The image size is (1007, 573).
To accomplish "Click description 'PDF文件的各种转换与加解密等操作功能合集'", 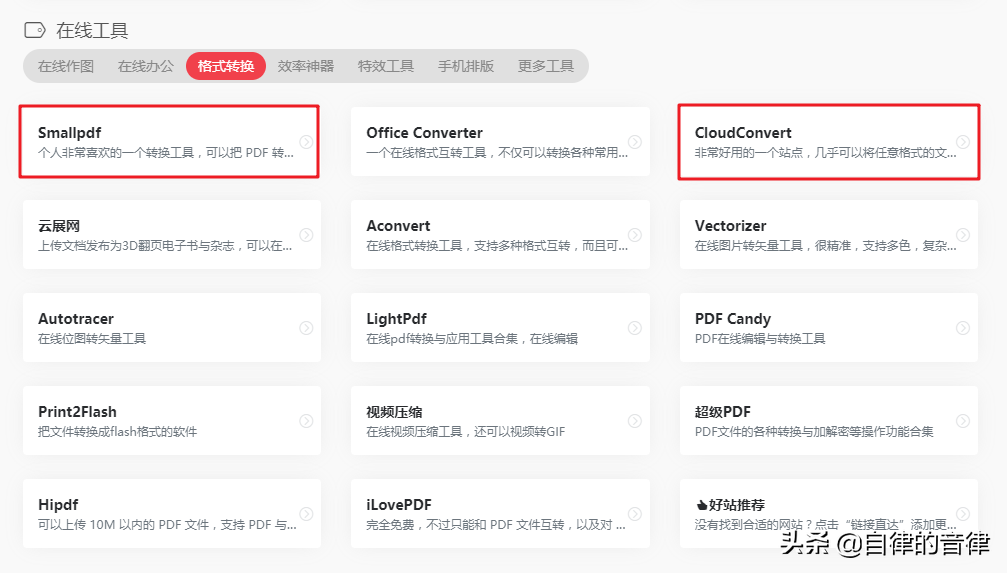I will coord(814,432).
